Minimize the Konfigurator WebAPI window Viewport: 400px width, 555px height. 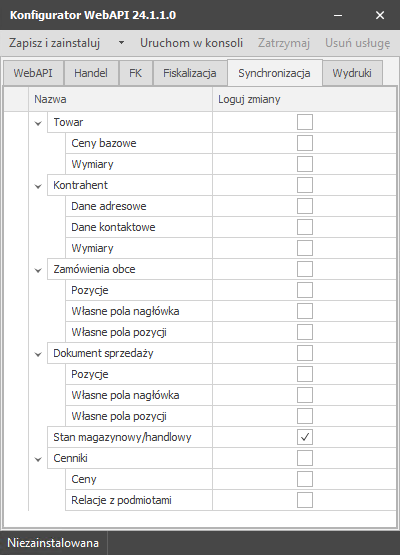click(x=338, y=15)
